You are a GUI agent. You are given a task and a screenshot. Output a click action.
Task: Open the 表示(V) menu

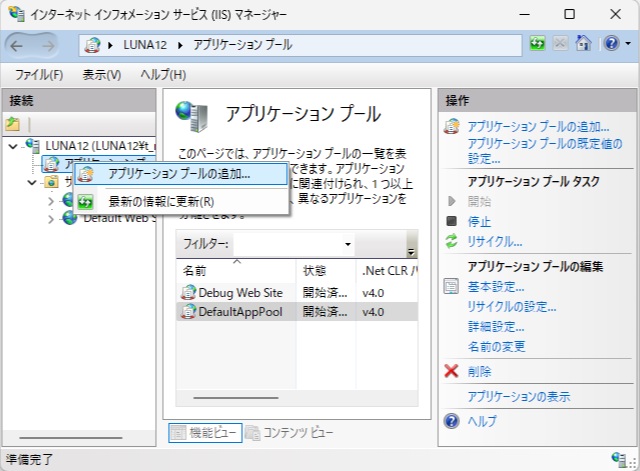coord(102,75)
